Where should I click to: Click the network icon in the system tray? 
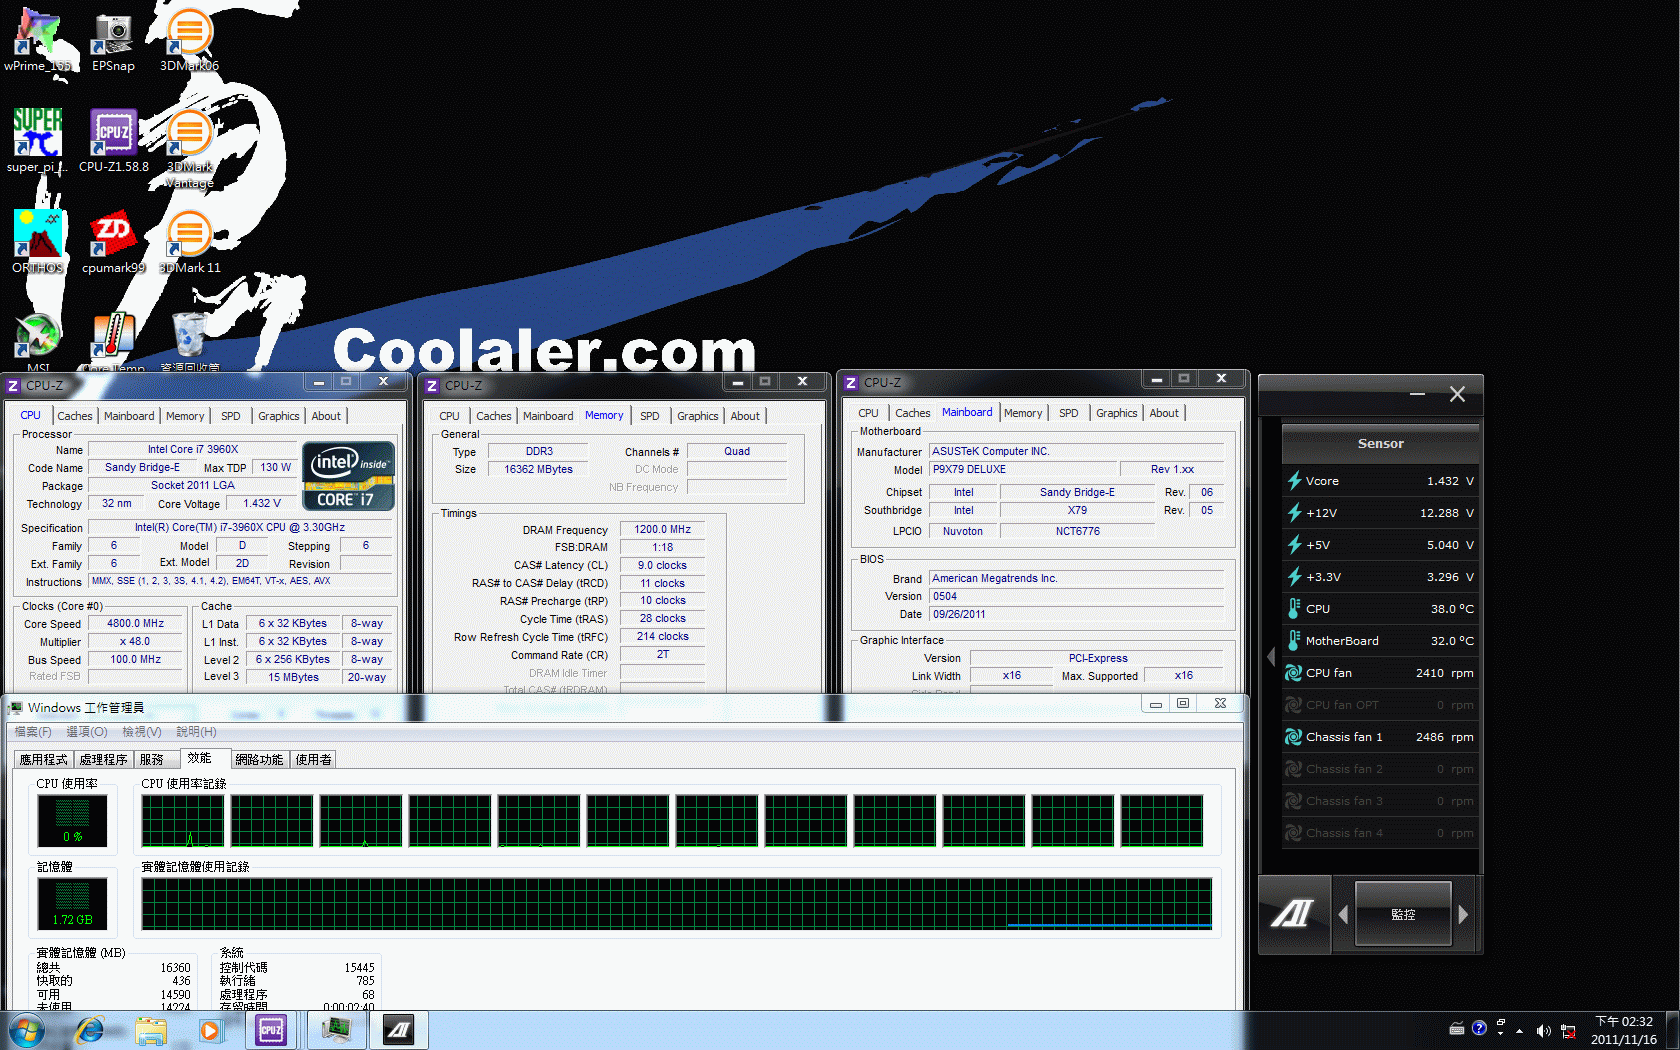[x=1568, y=1031]
